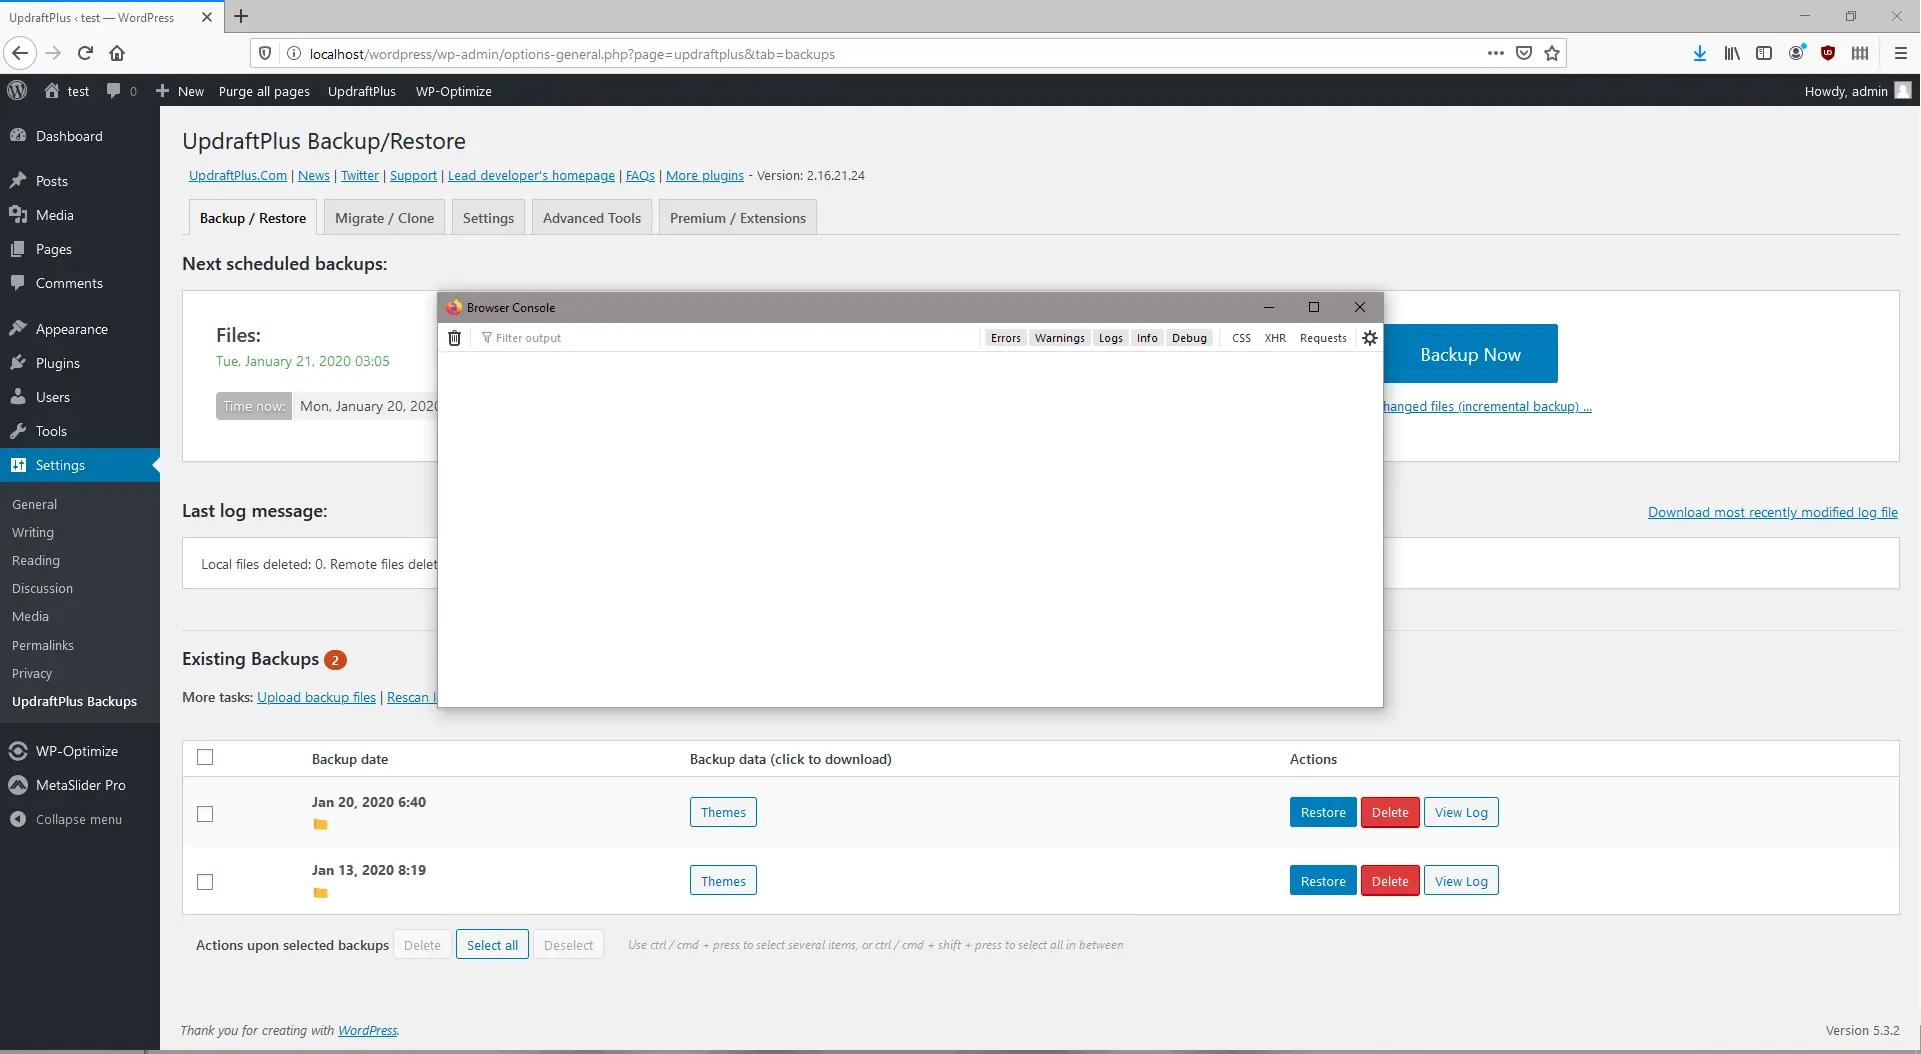Open a new browser tab with plus

(241, 16)
